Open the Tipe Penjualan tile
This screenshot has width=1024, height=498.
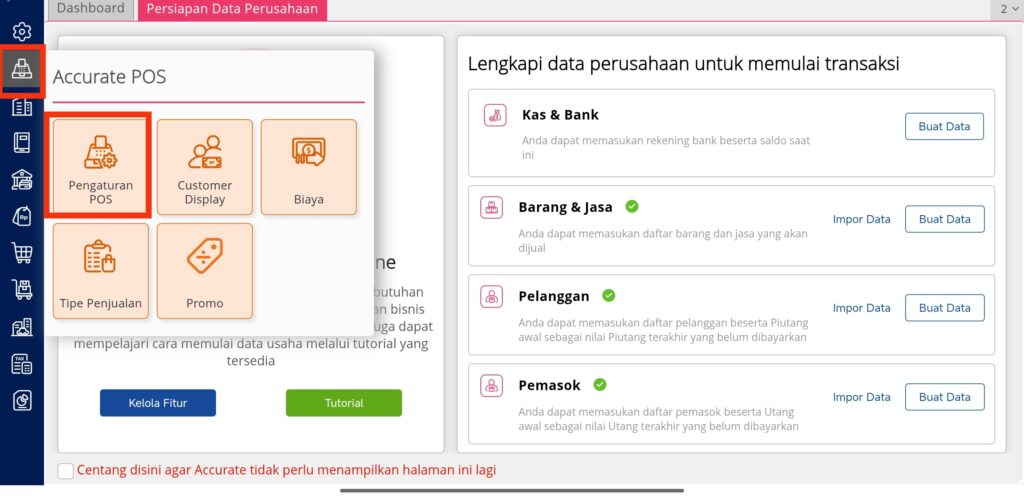[x=101, y=271]
